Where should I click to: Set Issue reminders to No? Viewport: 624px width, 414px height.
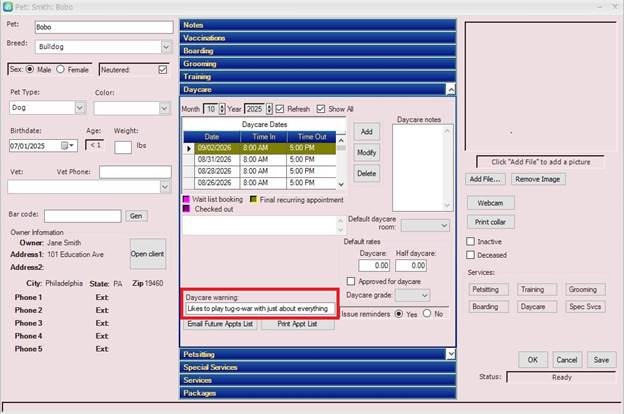[427, 313]
